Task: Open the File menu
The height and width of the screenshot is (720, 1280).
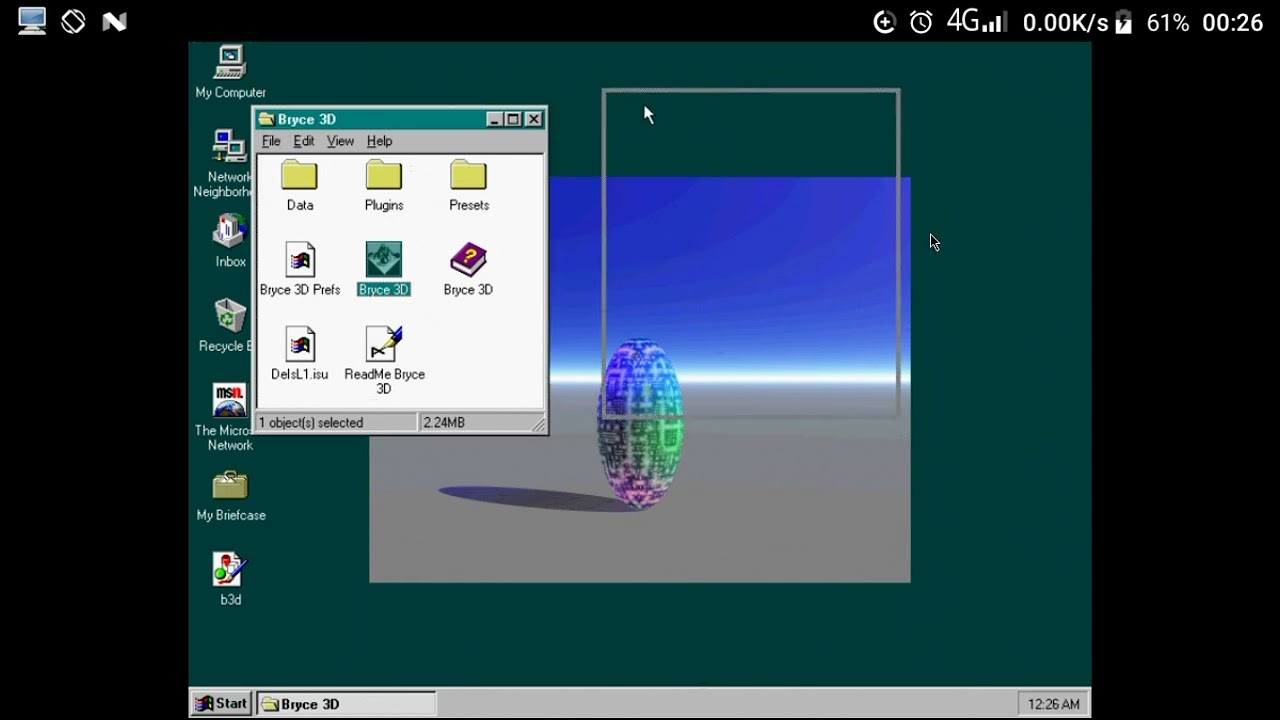Action: coord(271,141)
